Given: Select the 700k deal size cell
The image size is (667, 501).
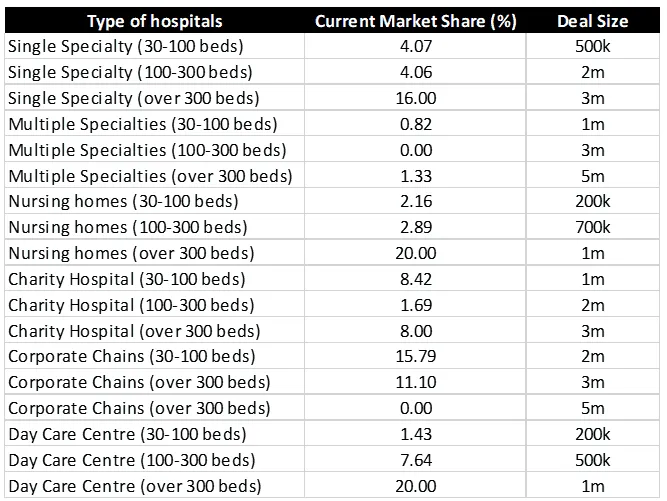Looking at the screenshot, I should pos(594,227).
